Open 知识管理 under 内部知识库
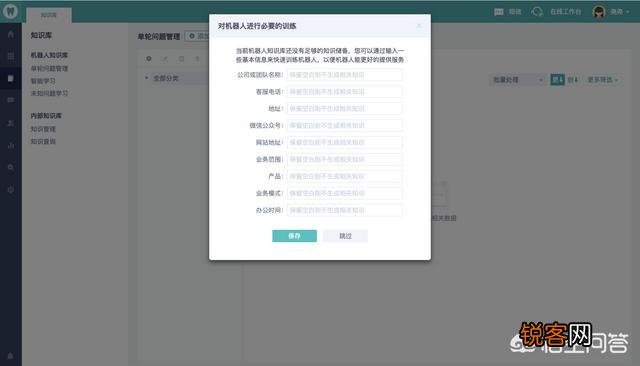 click(43, 129)
